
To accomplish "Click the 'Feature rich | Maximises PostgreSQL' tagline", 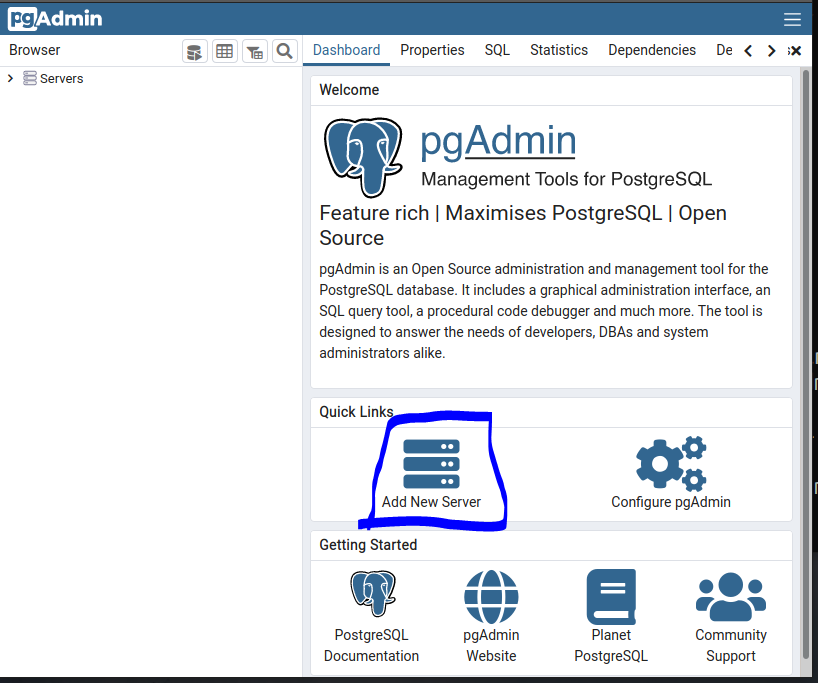I will (x=523, y=225).
